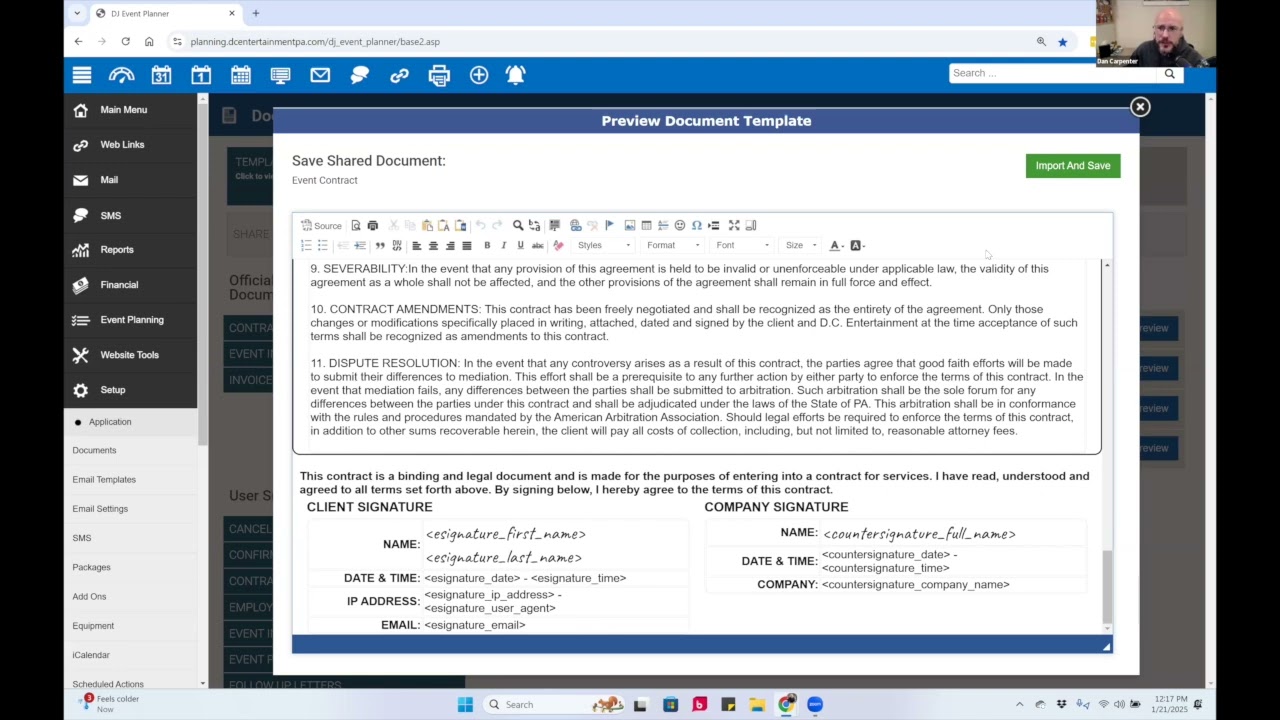
Task: Open Event Planning in sidebar
Action: (x=131, y=320)
